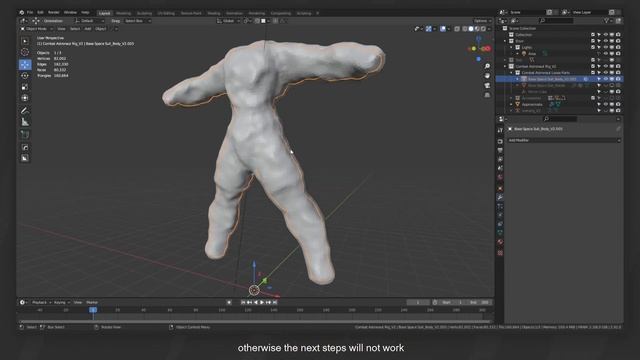The height and width of the screenshot is (360, 640).
Task: Select the Select Box tool in toolbar
Action: [25, 41]
